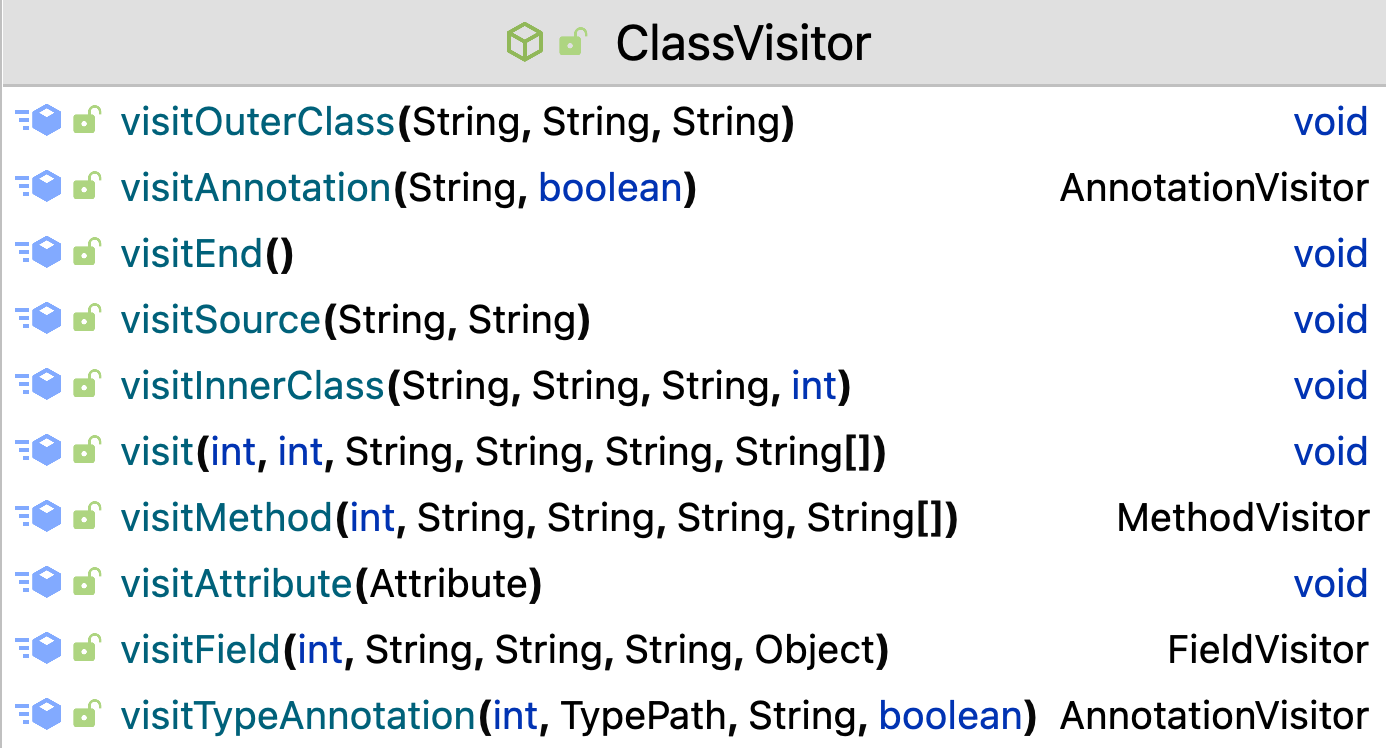The height and width of the screenshot is (748, 1388).
Task: Select the visitOuterClass method name
Action: 258,122
